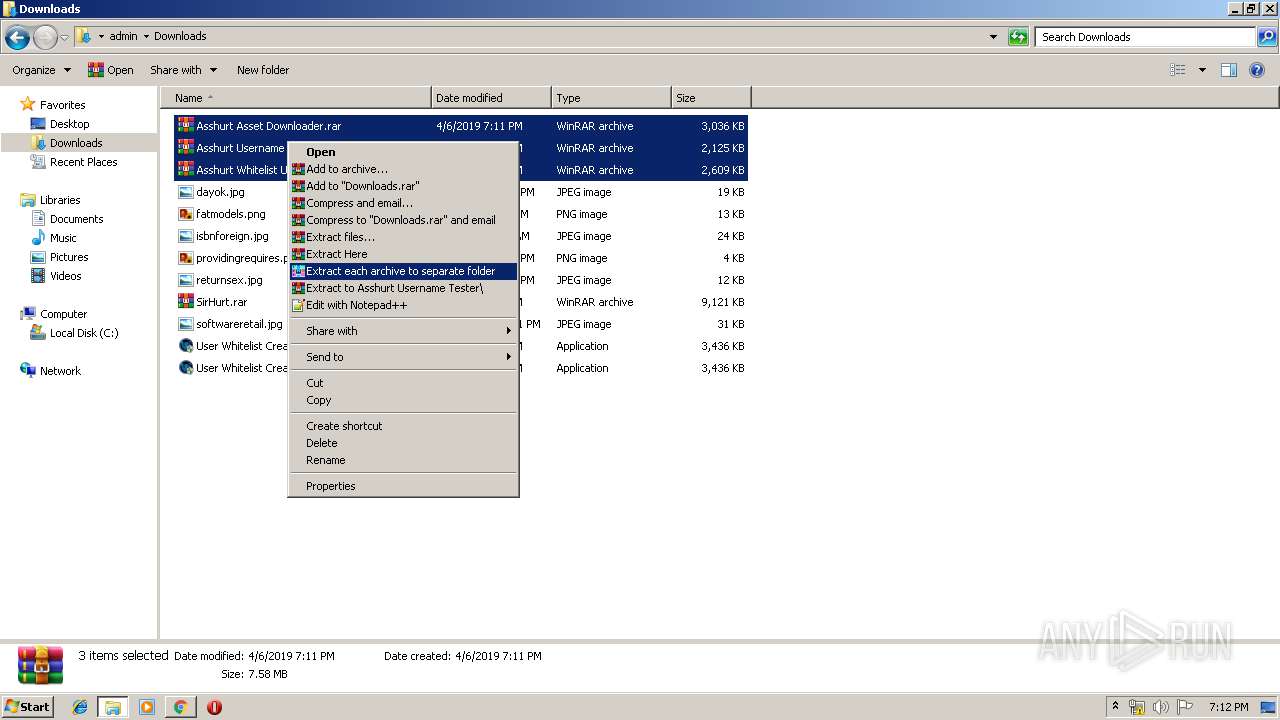Open the Music library

(63, 238)
